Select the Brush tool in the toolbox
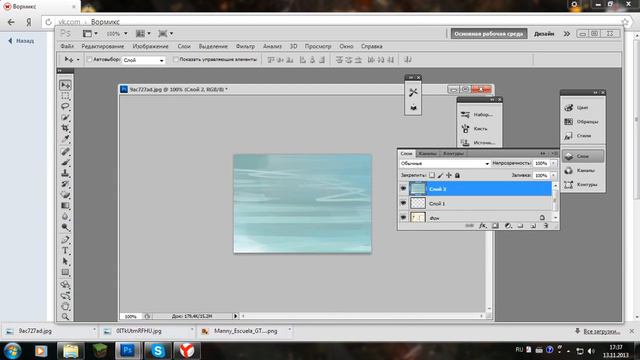Image resolution: width=640 pixels, height=360 pixels. pyautogui.click(x=65, y=162)
